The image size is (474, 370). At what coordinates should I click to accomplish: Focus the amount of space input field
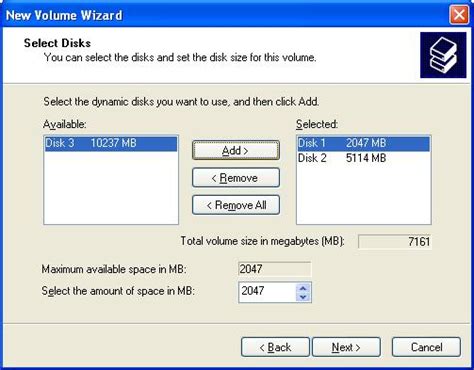[267, 292]
